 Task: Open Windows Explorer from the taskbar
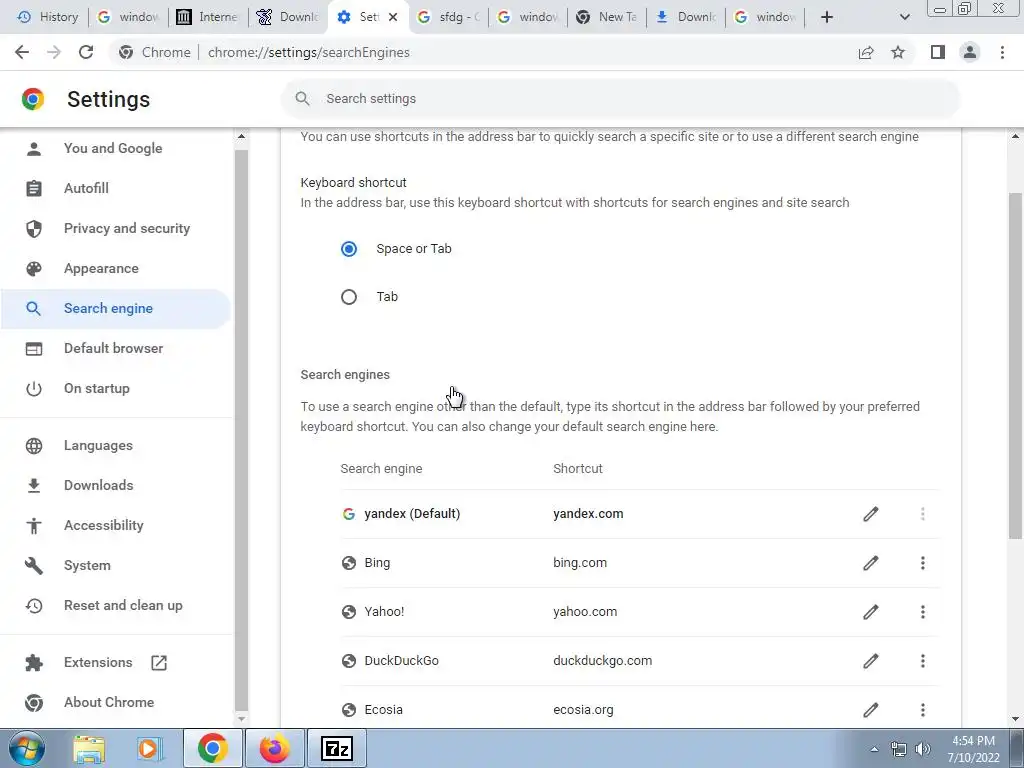pos(89,748)
